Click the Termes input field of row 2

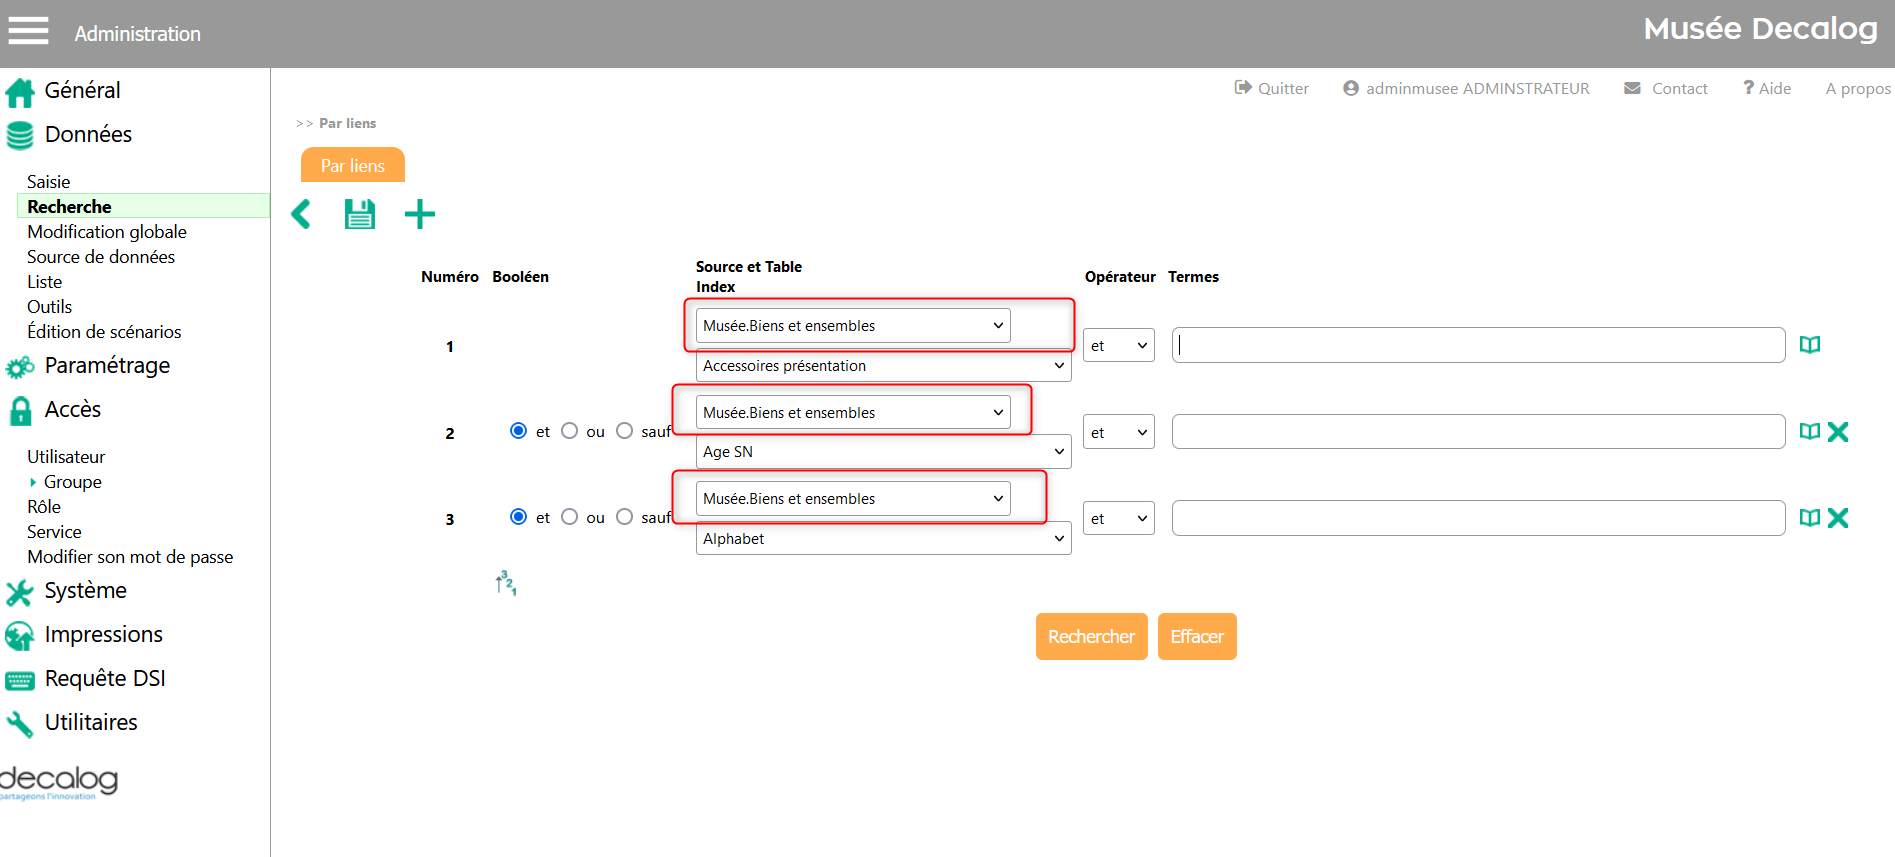[x=1477, y=432]
